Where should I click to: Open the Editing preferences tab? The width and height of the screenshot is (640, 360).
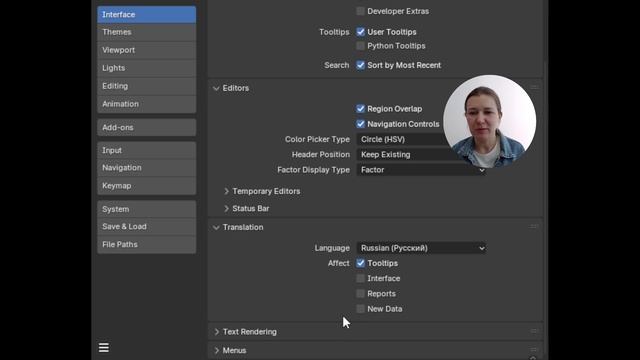coord(147,86)
